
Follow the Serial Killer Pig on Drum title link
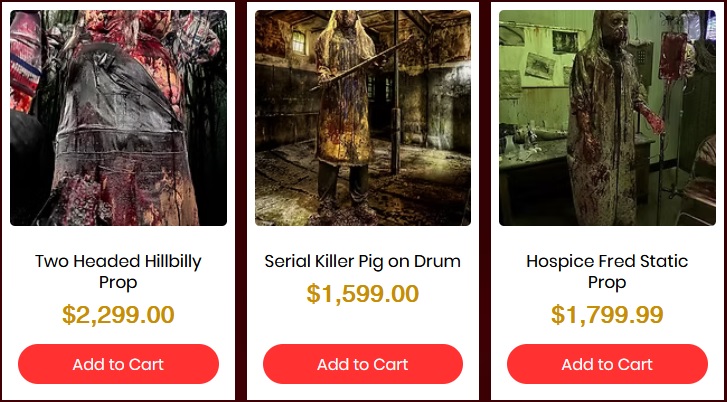(x=363, y=262)
